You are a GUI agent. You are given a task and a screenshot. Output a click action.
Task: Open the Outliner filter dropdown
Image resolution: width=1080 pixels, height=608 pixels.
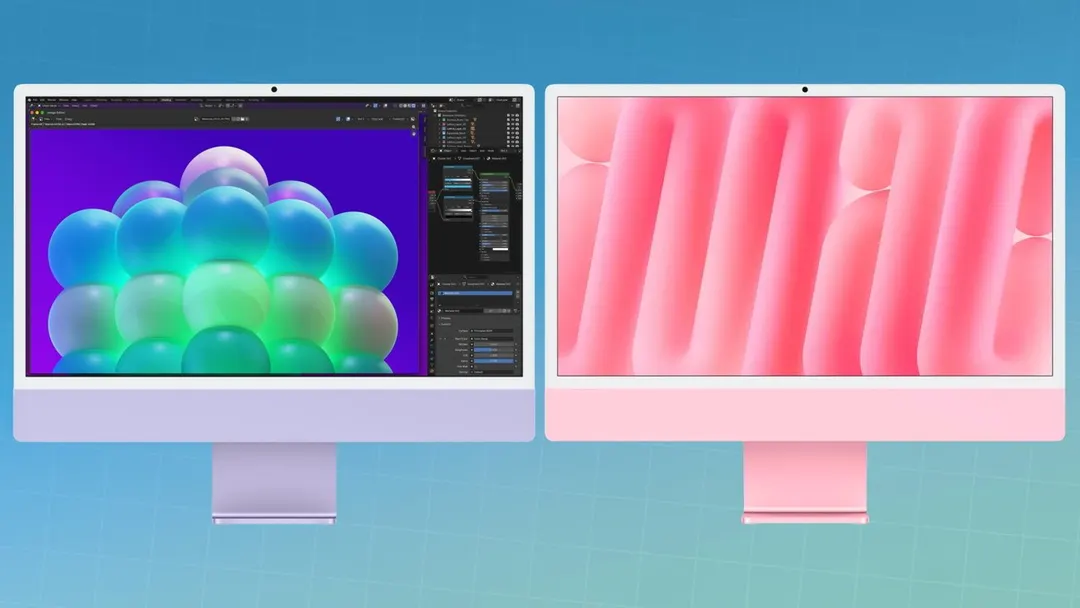(x=512, y=106)
